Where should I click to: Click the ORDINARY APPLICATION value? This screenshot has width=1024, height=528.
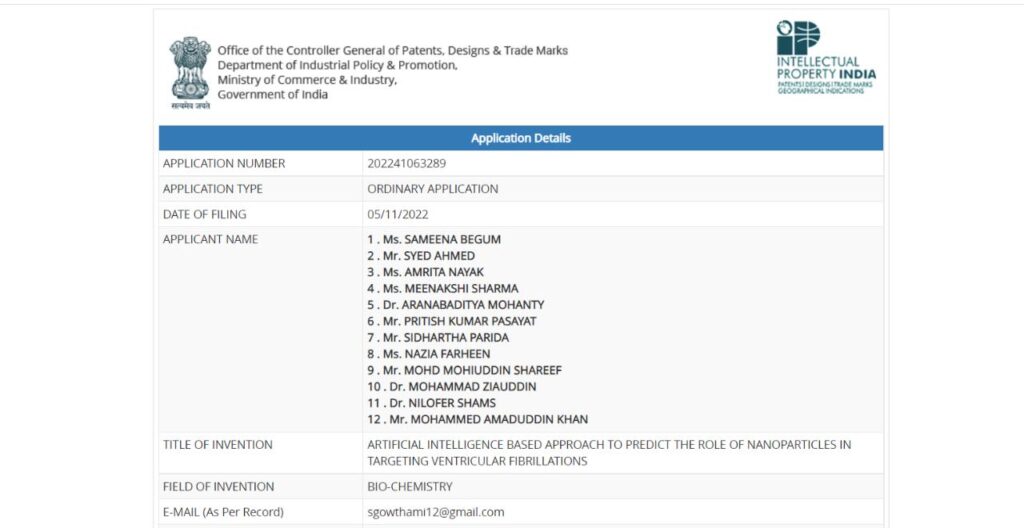[x=432, y=189]
